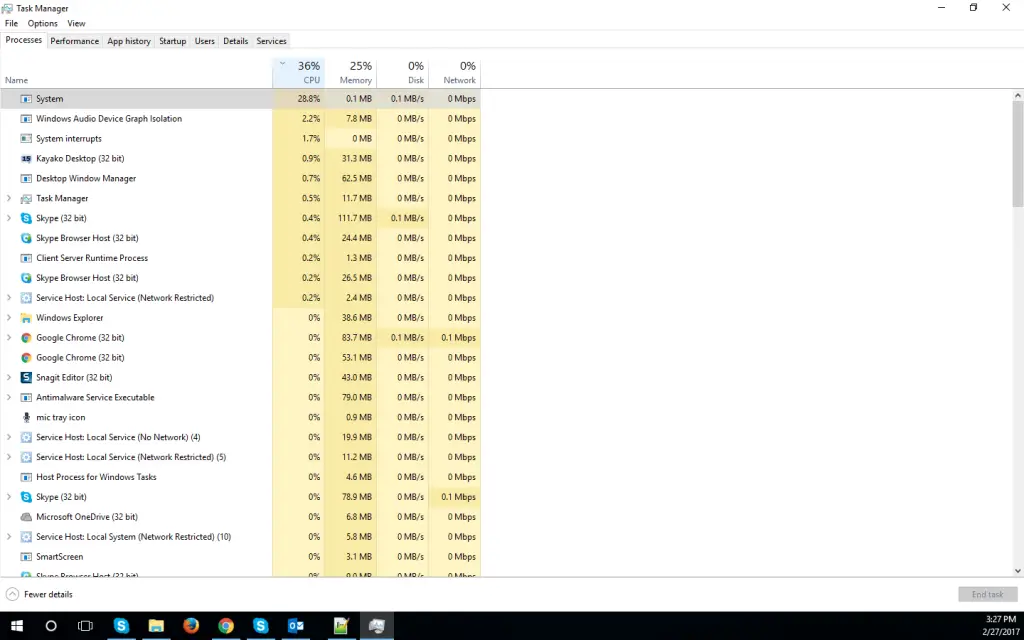
Task: Open Firefox from the taskbar
Action: 190,625
